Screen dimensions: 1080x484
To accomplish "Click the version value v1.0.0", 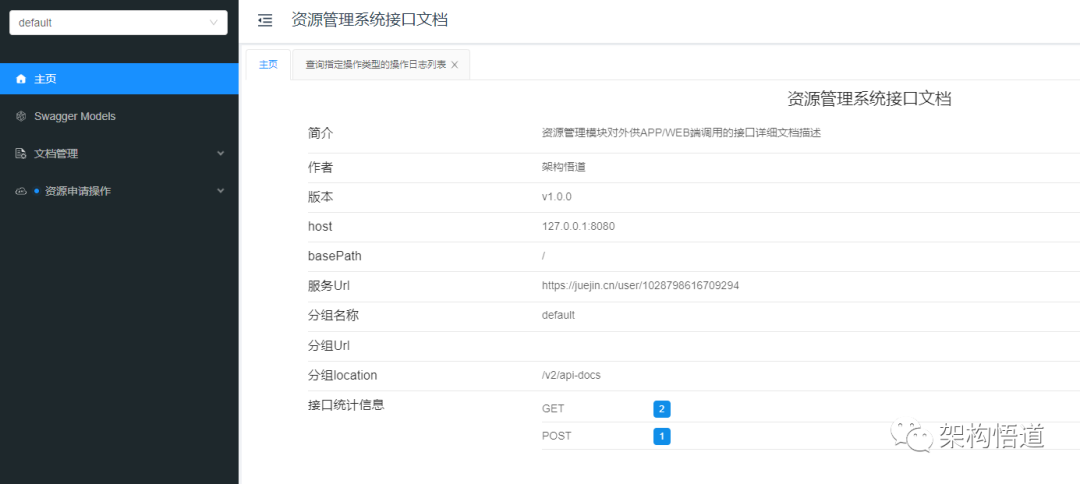I will click(x=557, y=196).
